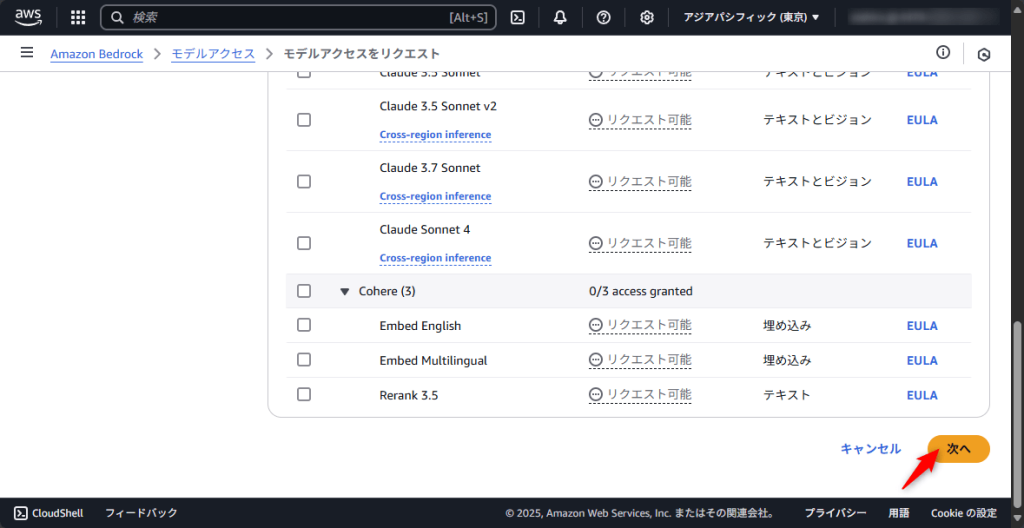Open プライバシー footer link
Image resolution: width=1024 pixels, height=528 pixels.
pyautogui.click(x=835, y=513)
